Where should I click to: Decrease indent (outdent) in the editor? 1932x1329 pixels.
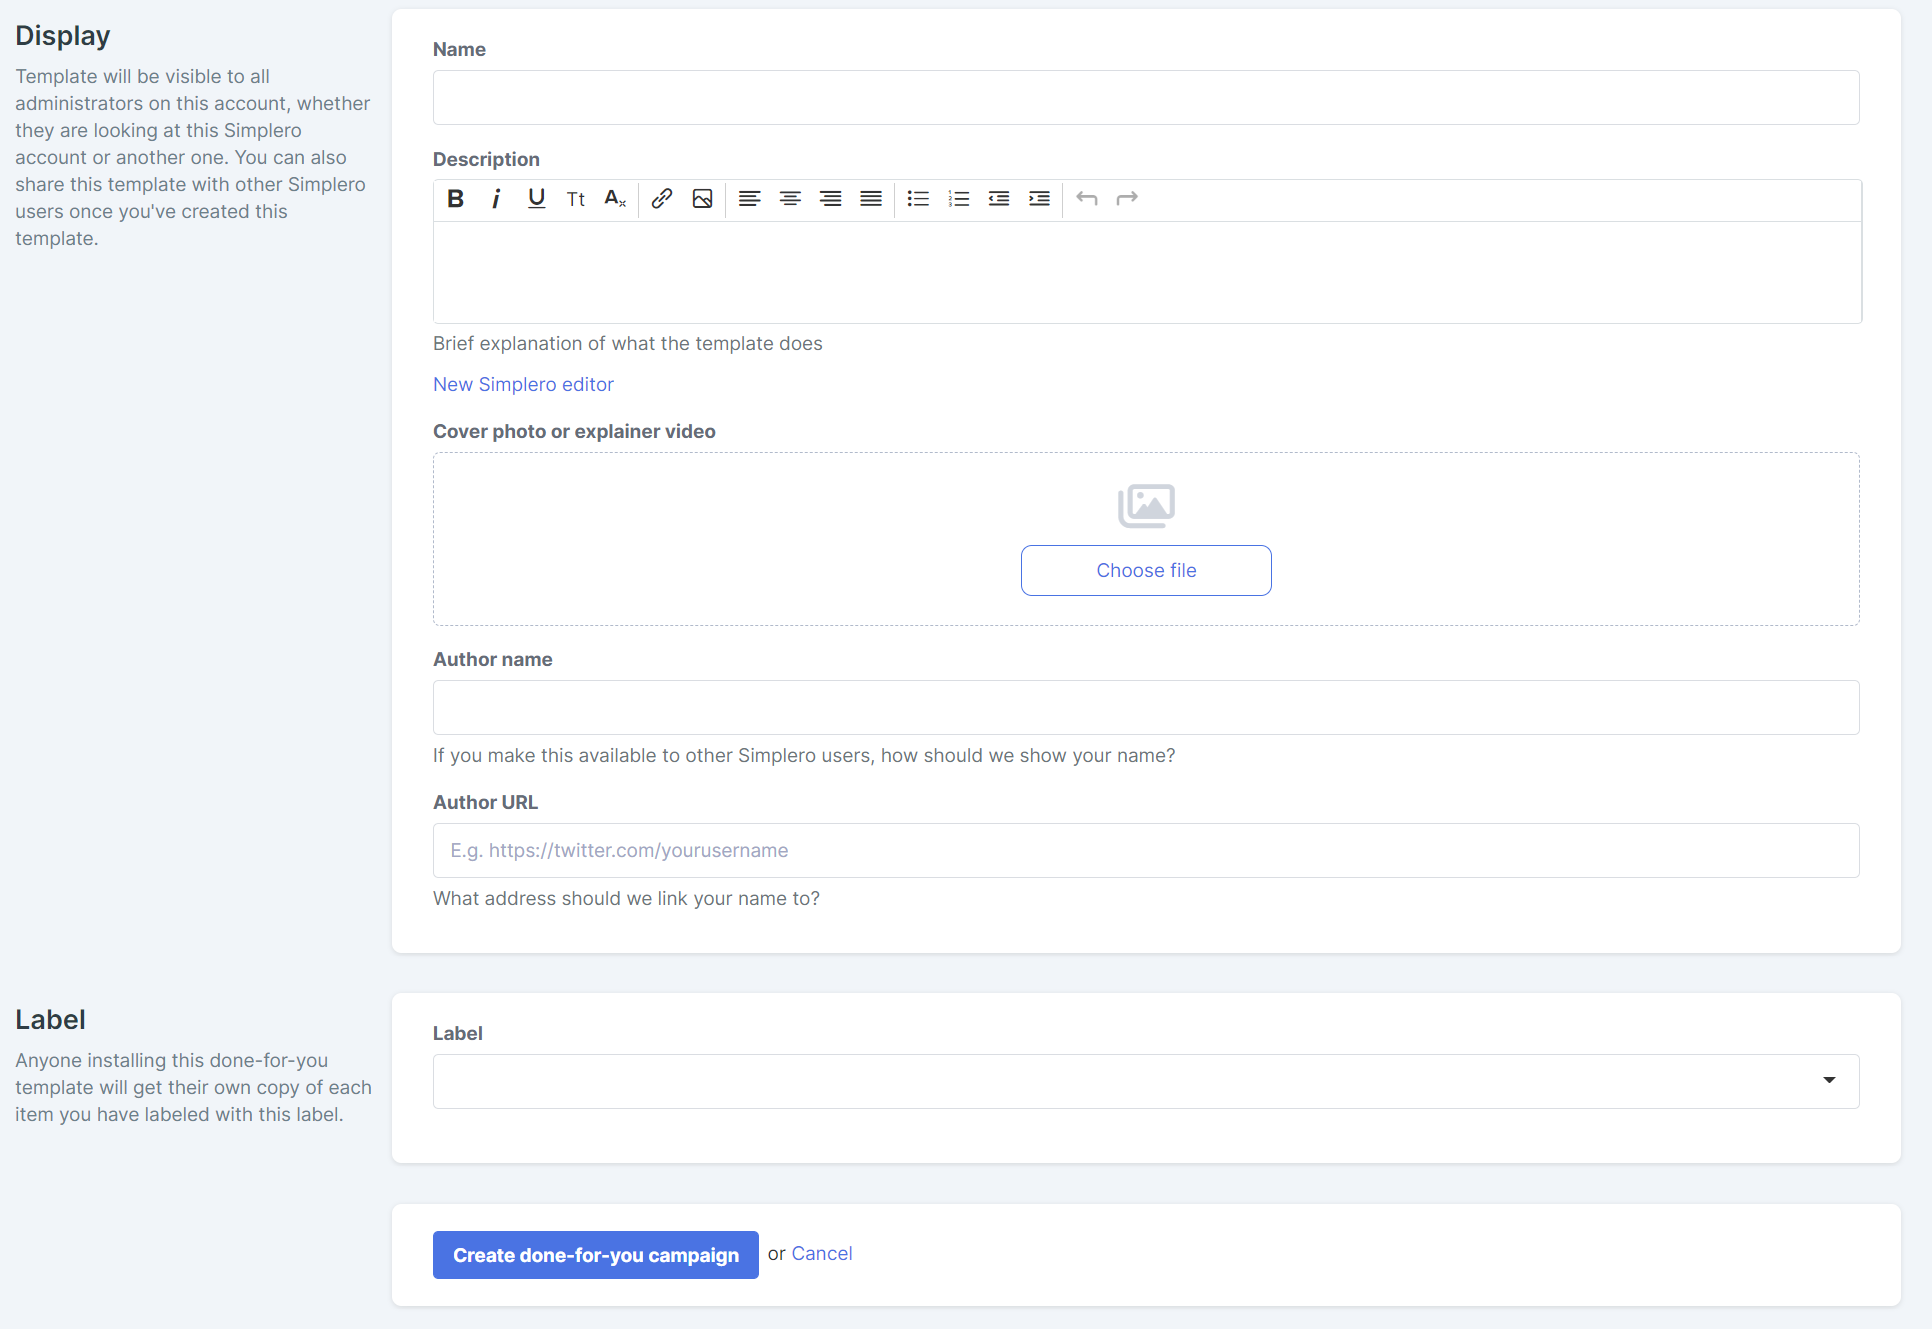pos(999,199)
